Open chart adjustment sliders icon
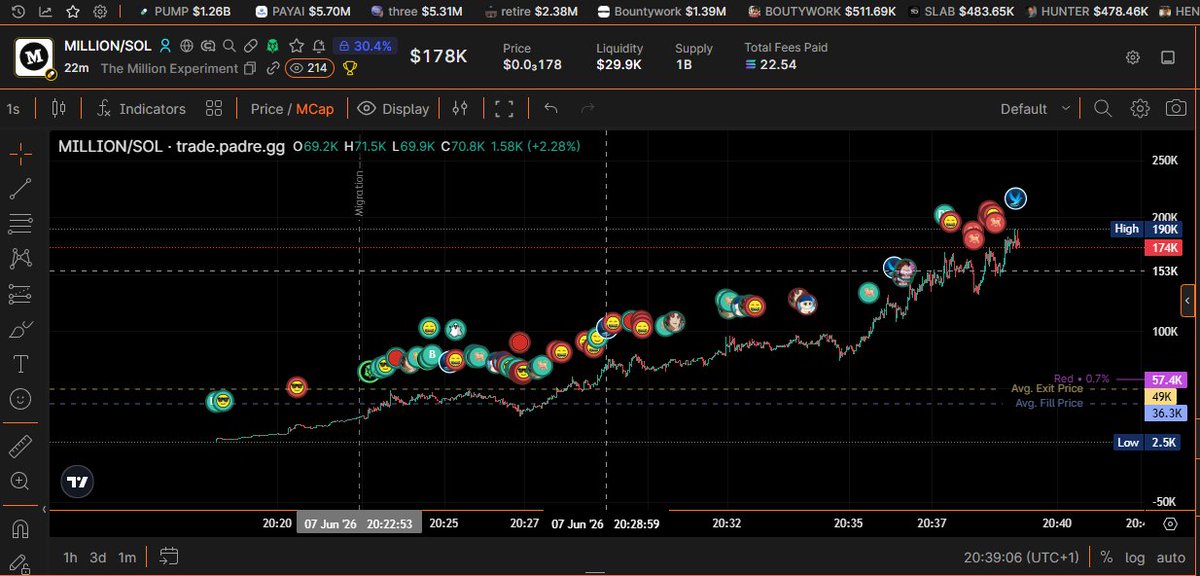Image resolution: width=1200 pixels, height=576 pixels. point(460,108)
